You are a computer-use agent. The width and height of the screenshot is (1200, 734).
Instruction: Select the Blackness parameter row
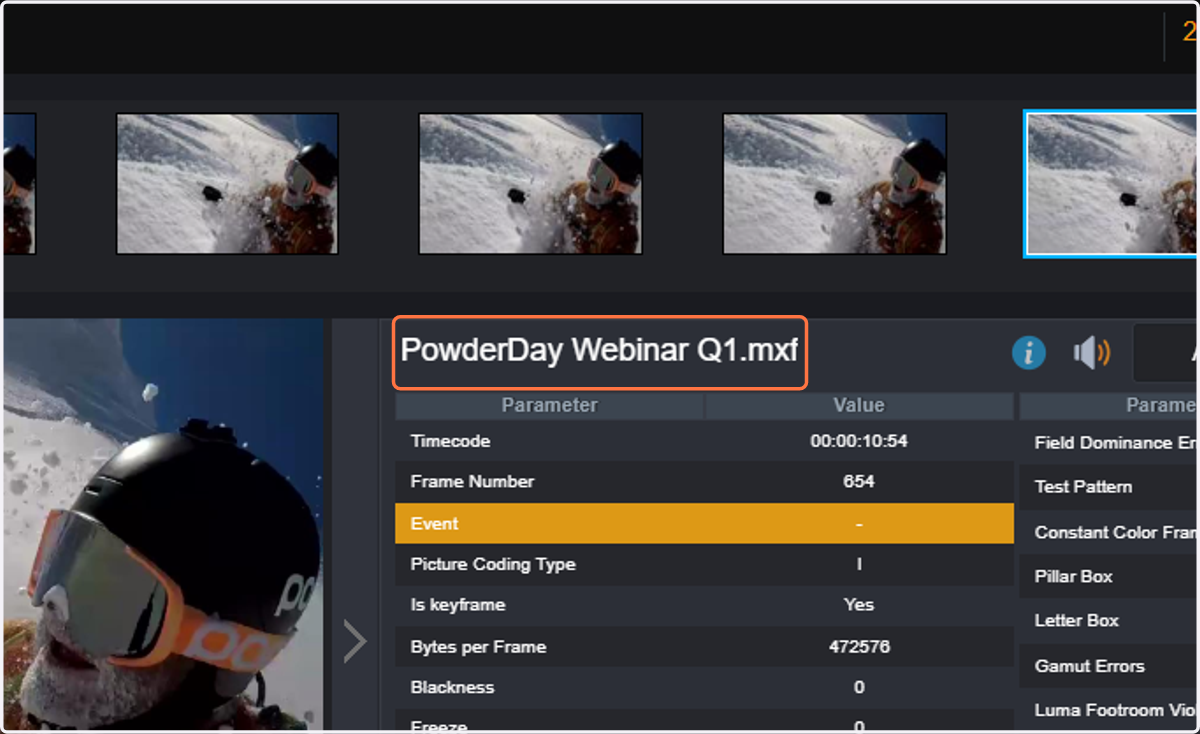704,688
